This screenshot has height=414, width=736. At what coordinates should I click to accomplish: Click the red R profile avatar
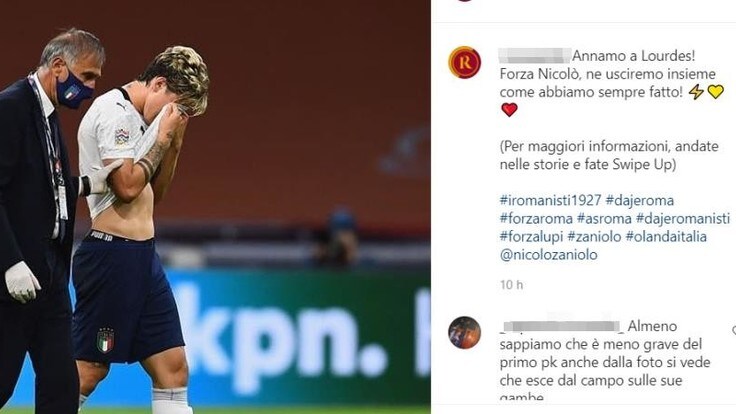click(465, 62)
